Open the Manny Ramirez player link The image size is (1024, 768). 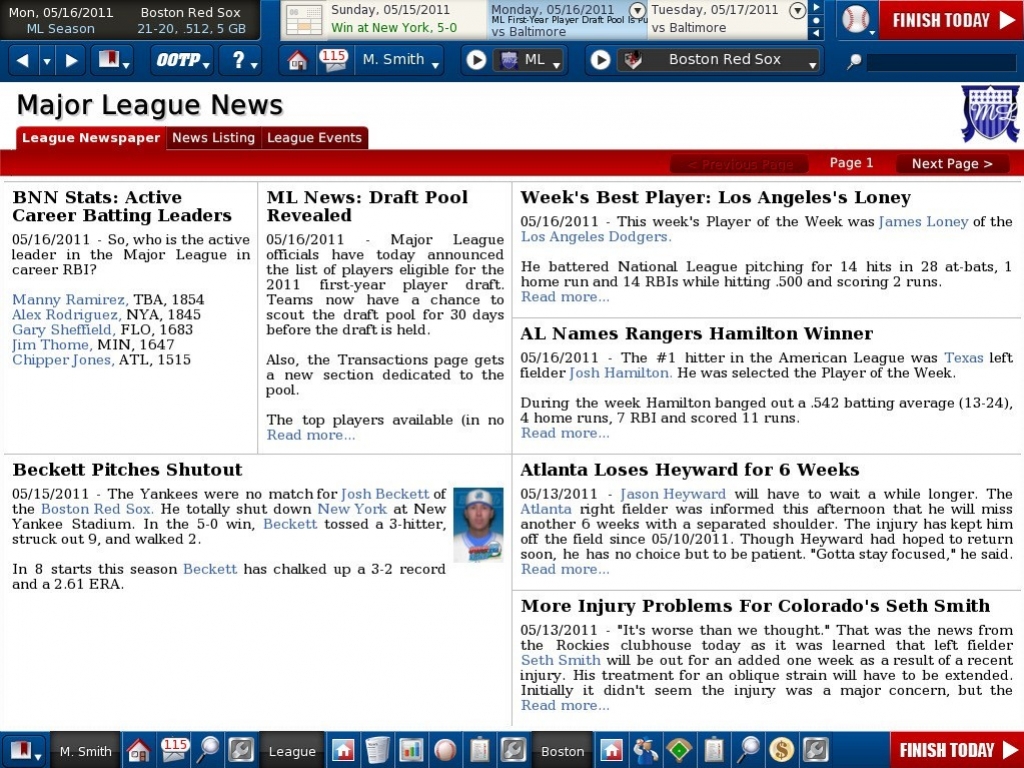pyautogui.click(x=69, y=300)
